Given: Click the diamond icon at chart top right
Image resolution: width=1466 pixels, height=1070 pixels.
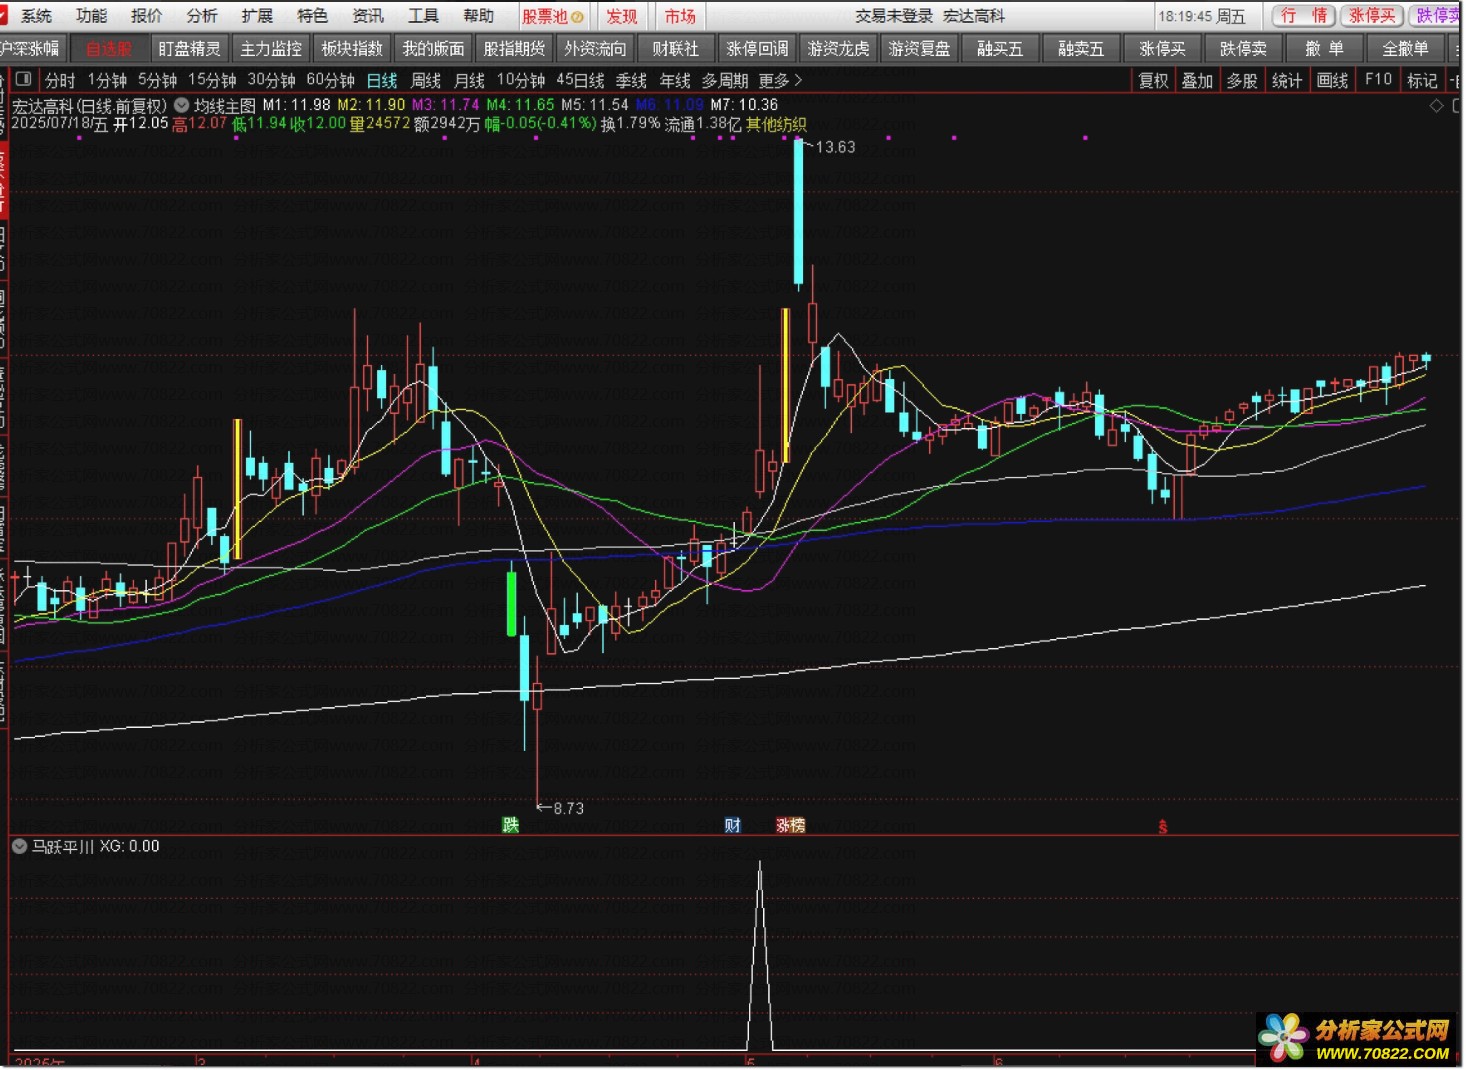Looking at the screenshot, I should pos(1437,105).
